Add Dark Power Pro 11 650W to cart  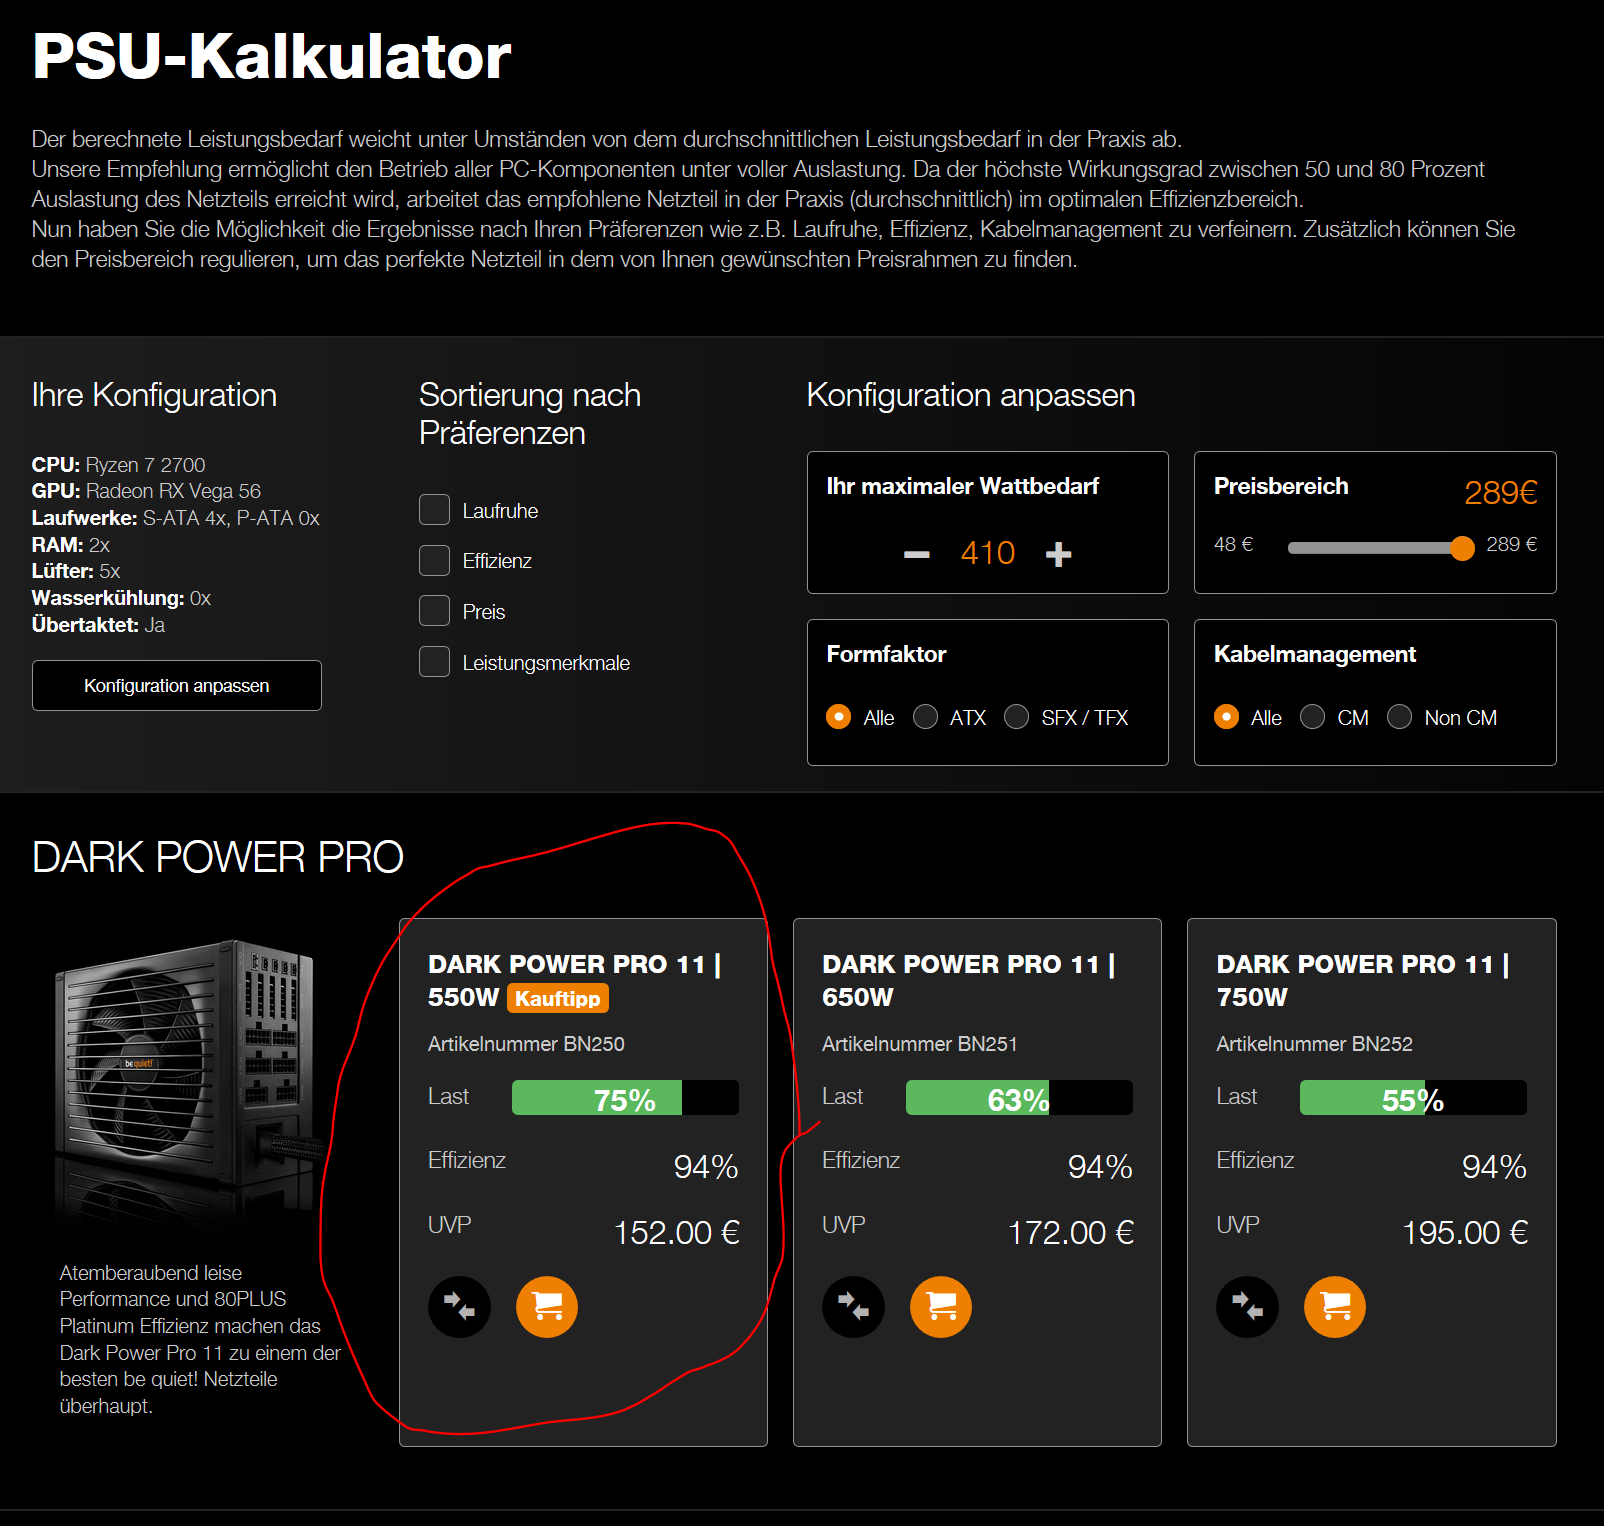click(941, 1306)
